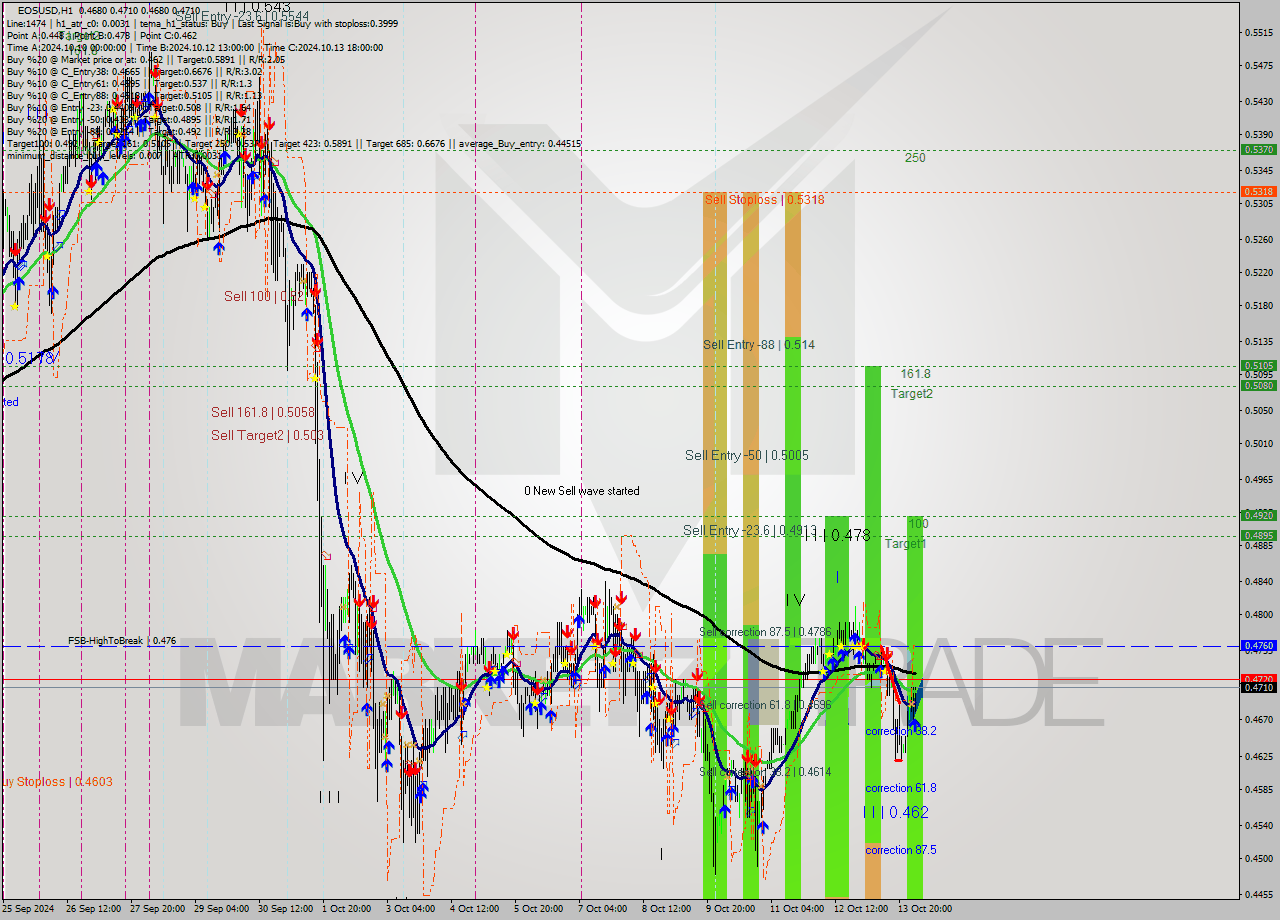Click the green 0.5370 price tag
This screenshot has width=1280, height=920.
1257,149
